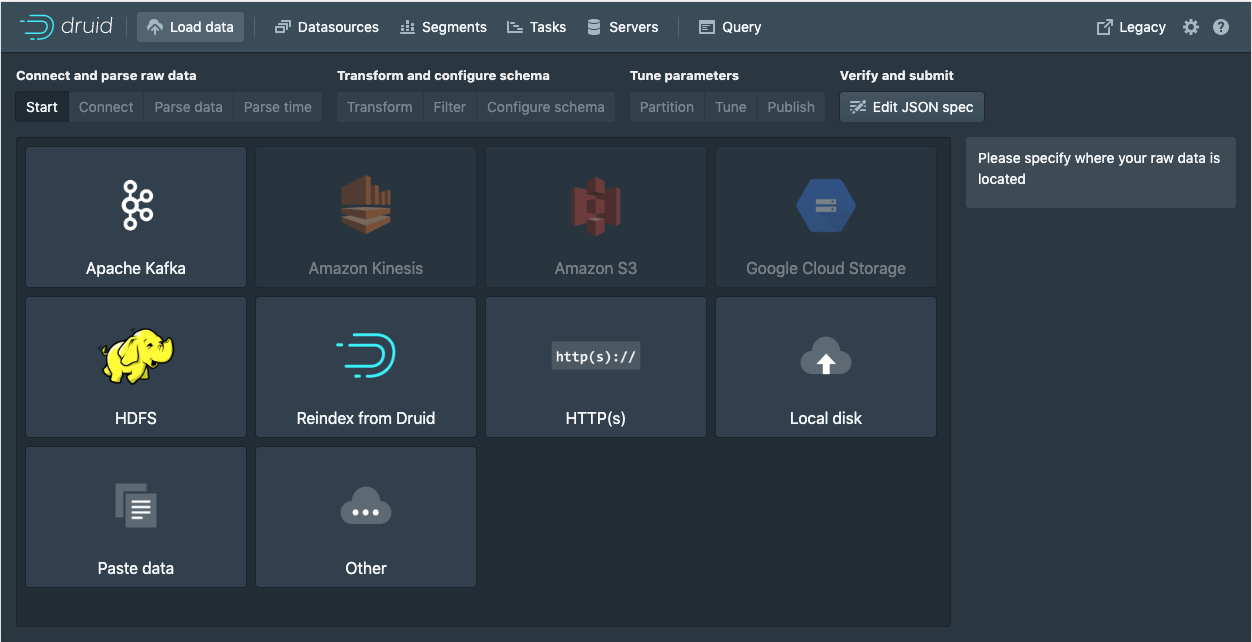Switch to the Tasks view
Screen dimensions: 1252x642
(x=536, y=27)
